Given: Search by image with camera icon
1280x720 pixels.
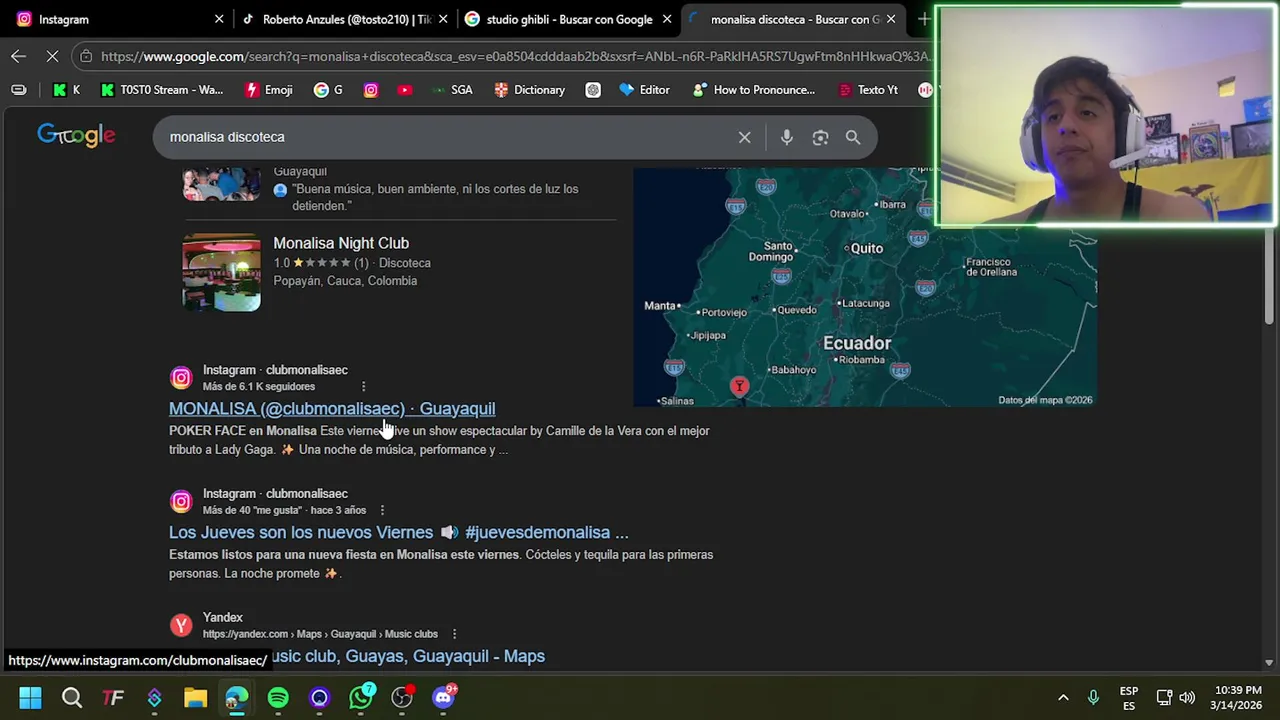Looking at the screenshot, I should 820,137.
